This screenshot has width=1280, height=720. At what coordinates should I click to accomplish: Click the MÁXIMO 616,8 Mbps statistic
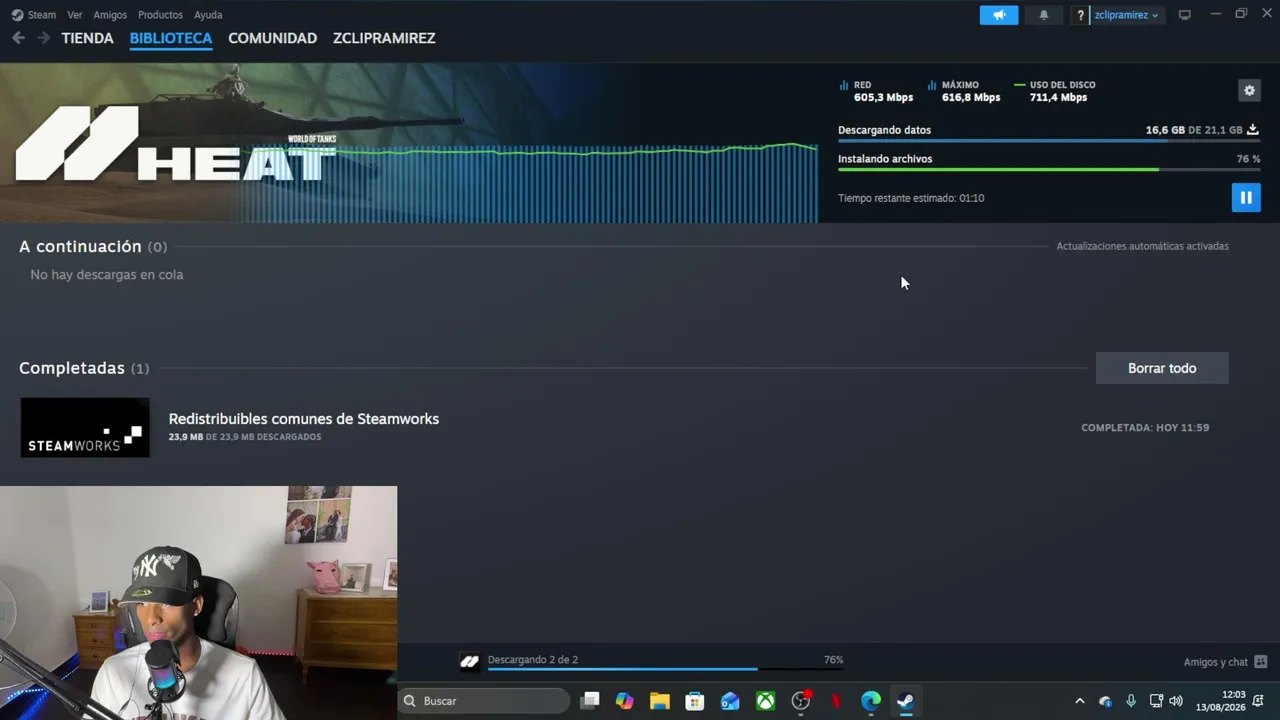(x=964, y=91)
